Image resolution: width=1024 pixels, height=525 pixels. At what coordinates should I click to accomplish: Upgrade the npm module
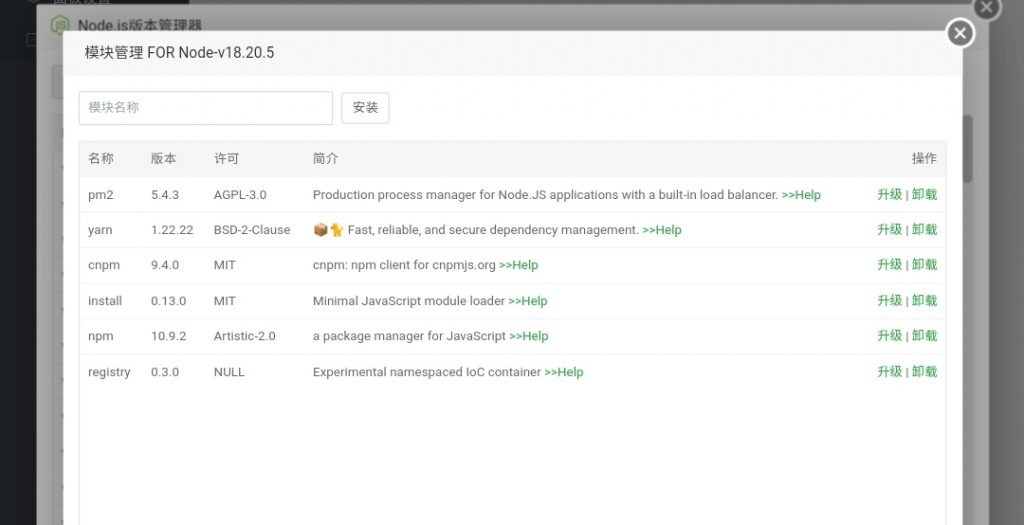(x=889, y=336)
